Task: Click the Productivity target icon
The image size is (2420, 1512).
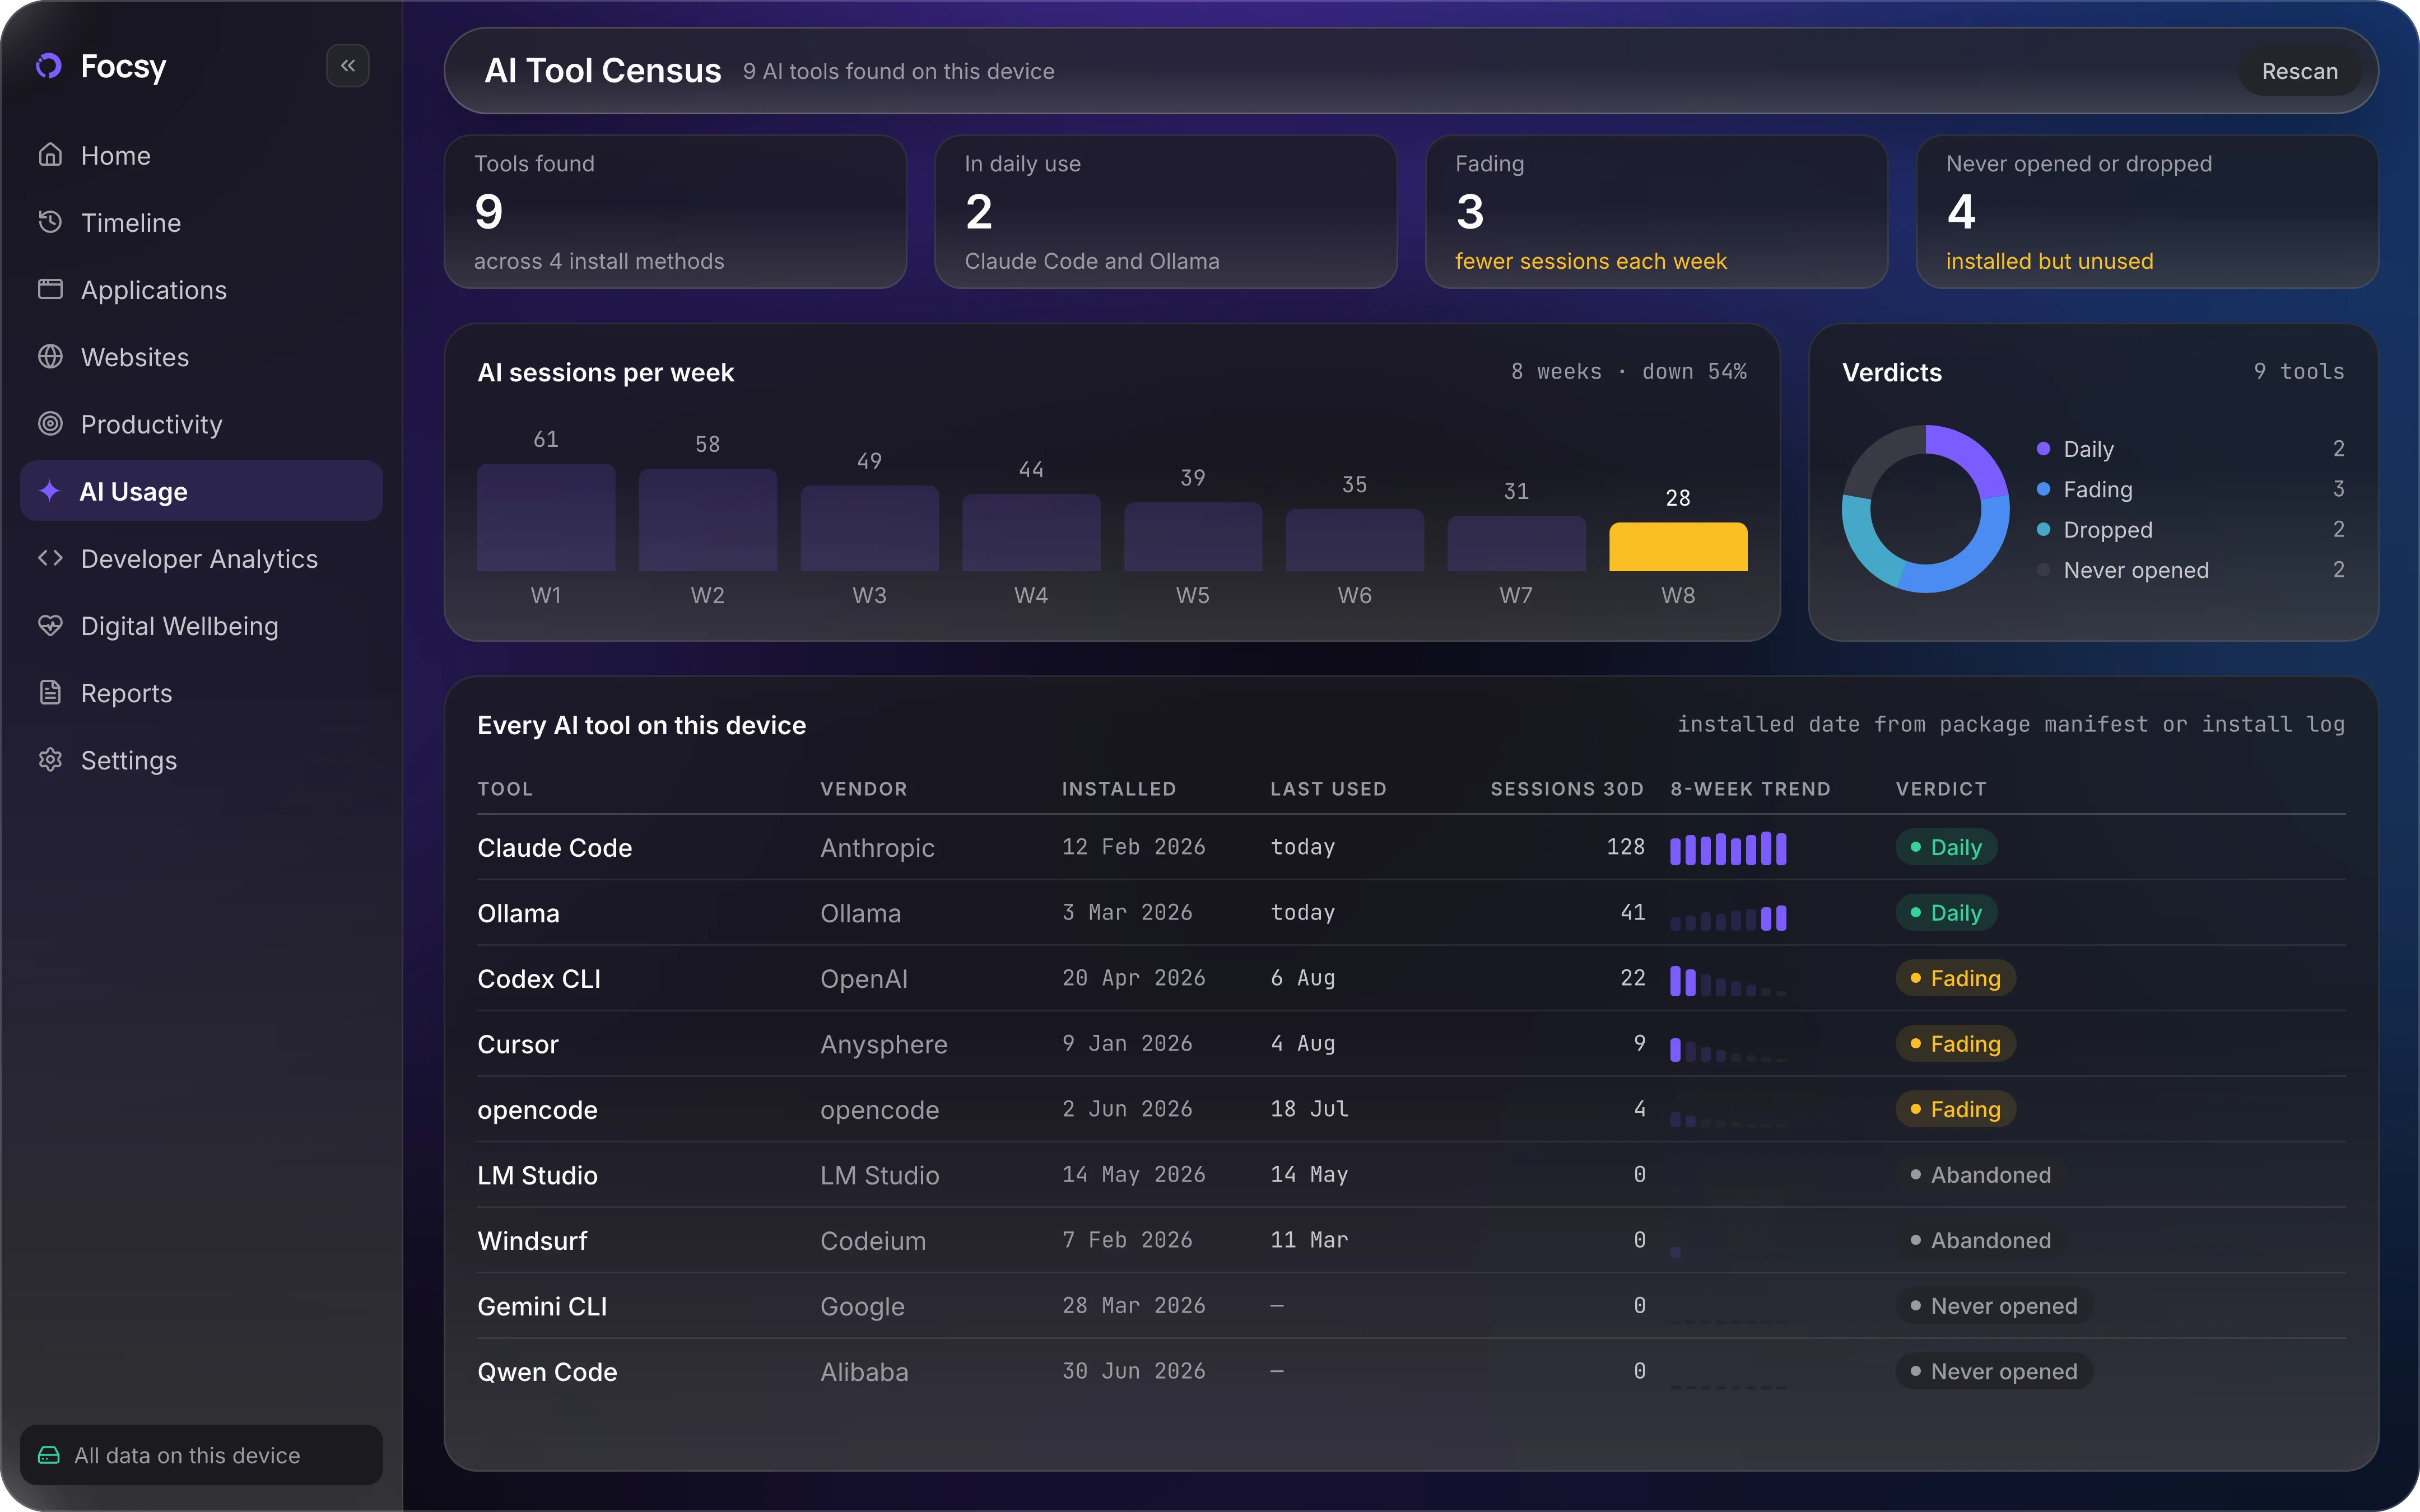Action: (x=50, y=424)
